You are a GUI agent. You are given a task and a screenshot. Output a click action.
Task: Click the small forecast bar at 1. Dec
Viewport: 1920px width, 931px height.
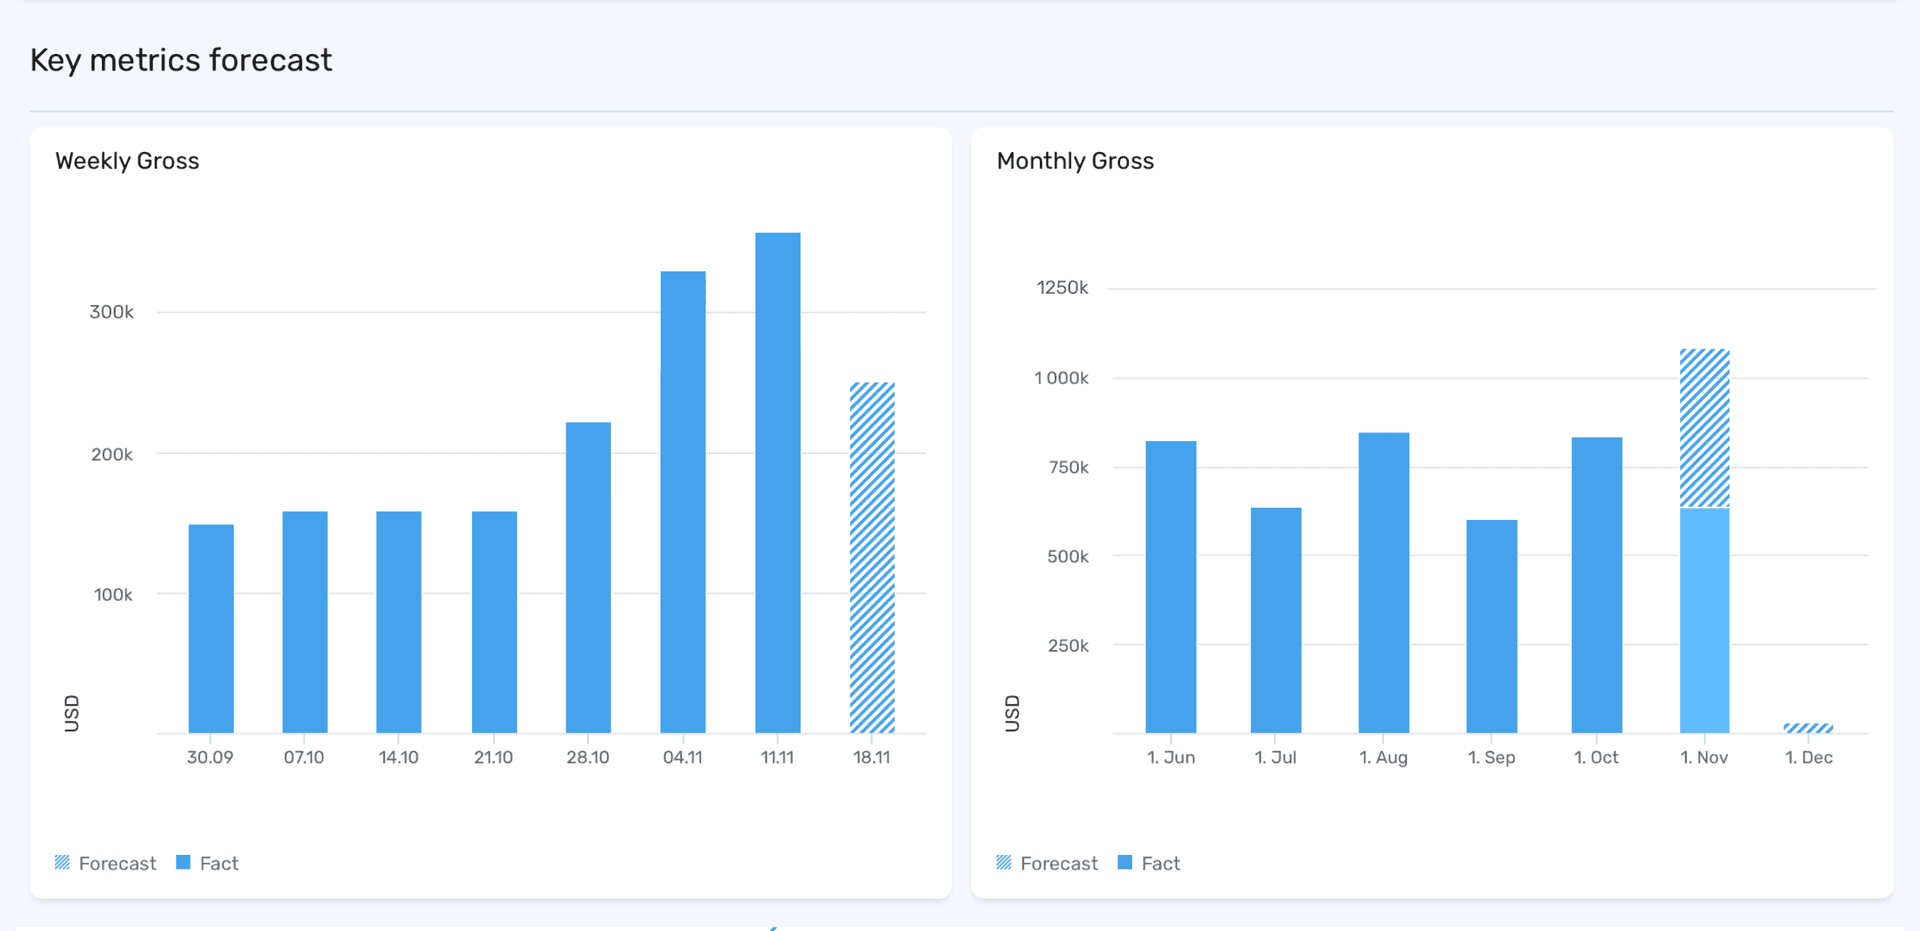[x=1810, y=728]
